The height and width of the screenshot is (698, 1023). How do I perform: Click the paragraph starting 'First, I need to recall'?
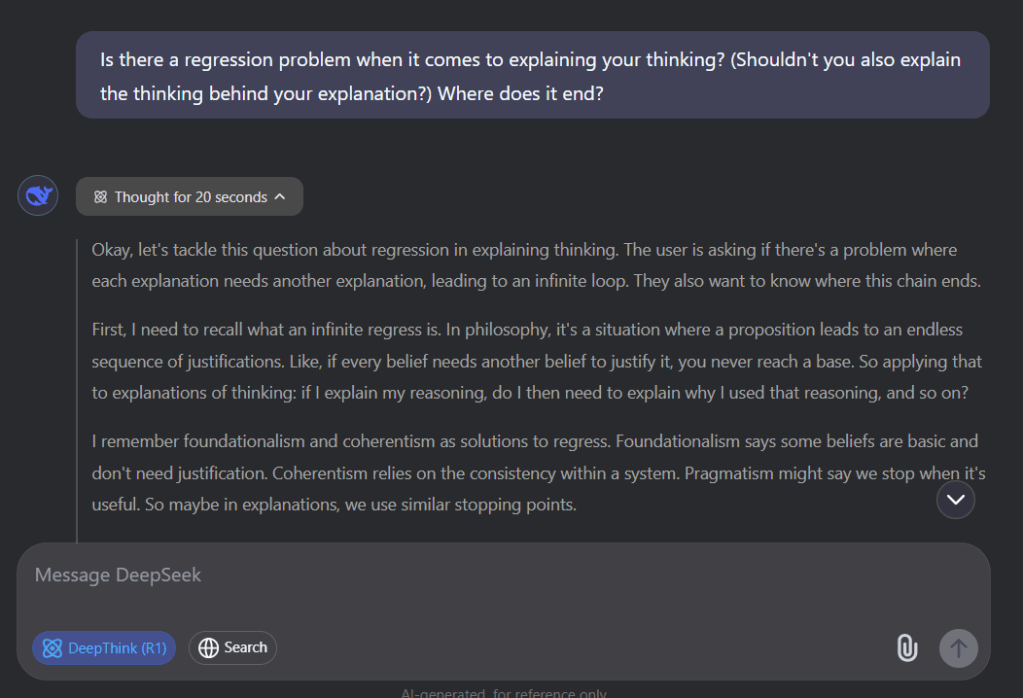535,361
